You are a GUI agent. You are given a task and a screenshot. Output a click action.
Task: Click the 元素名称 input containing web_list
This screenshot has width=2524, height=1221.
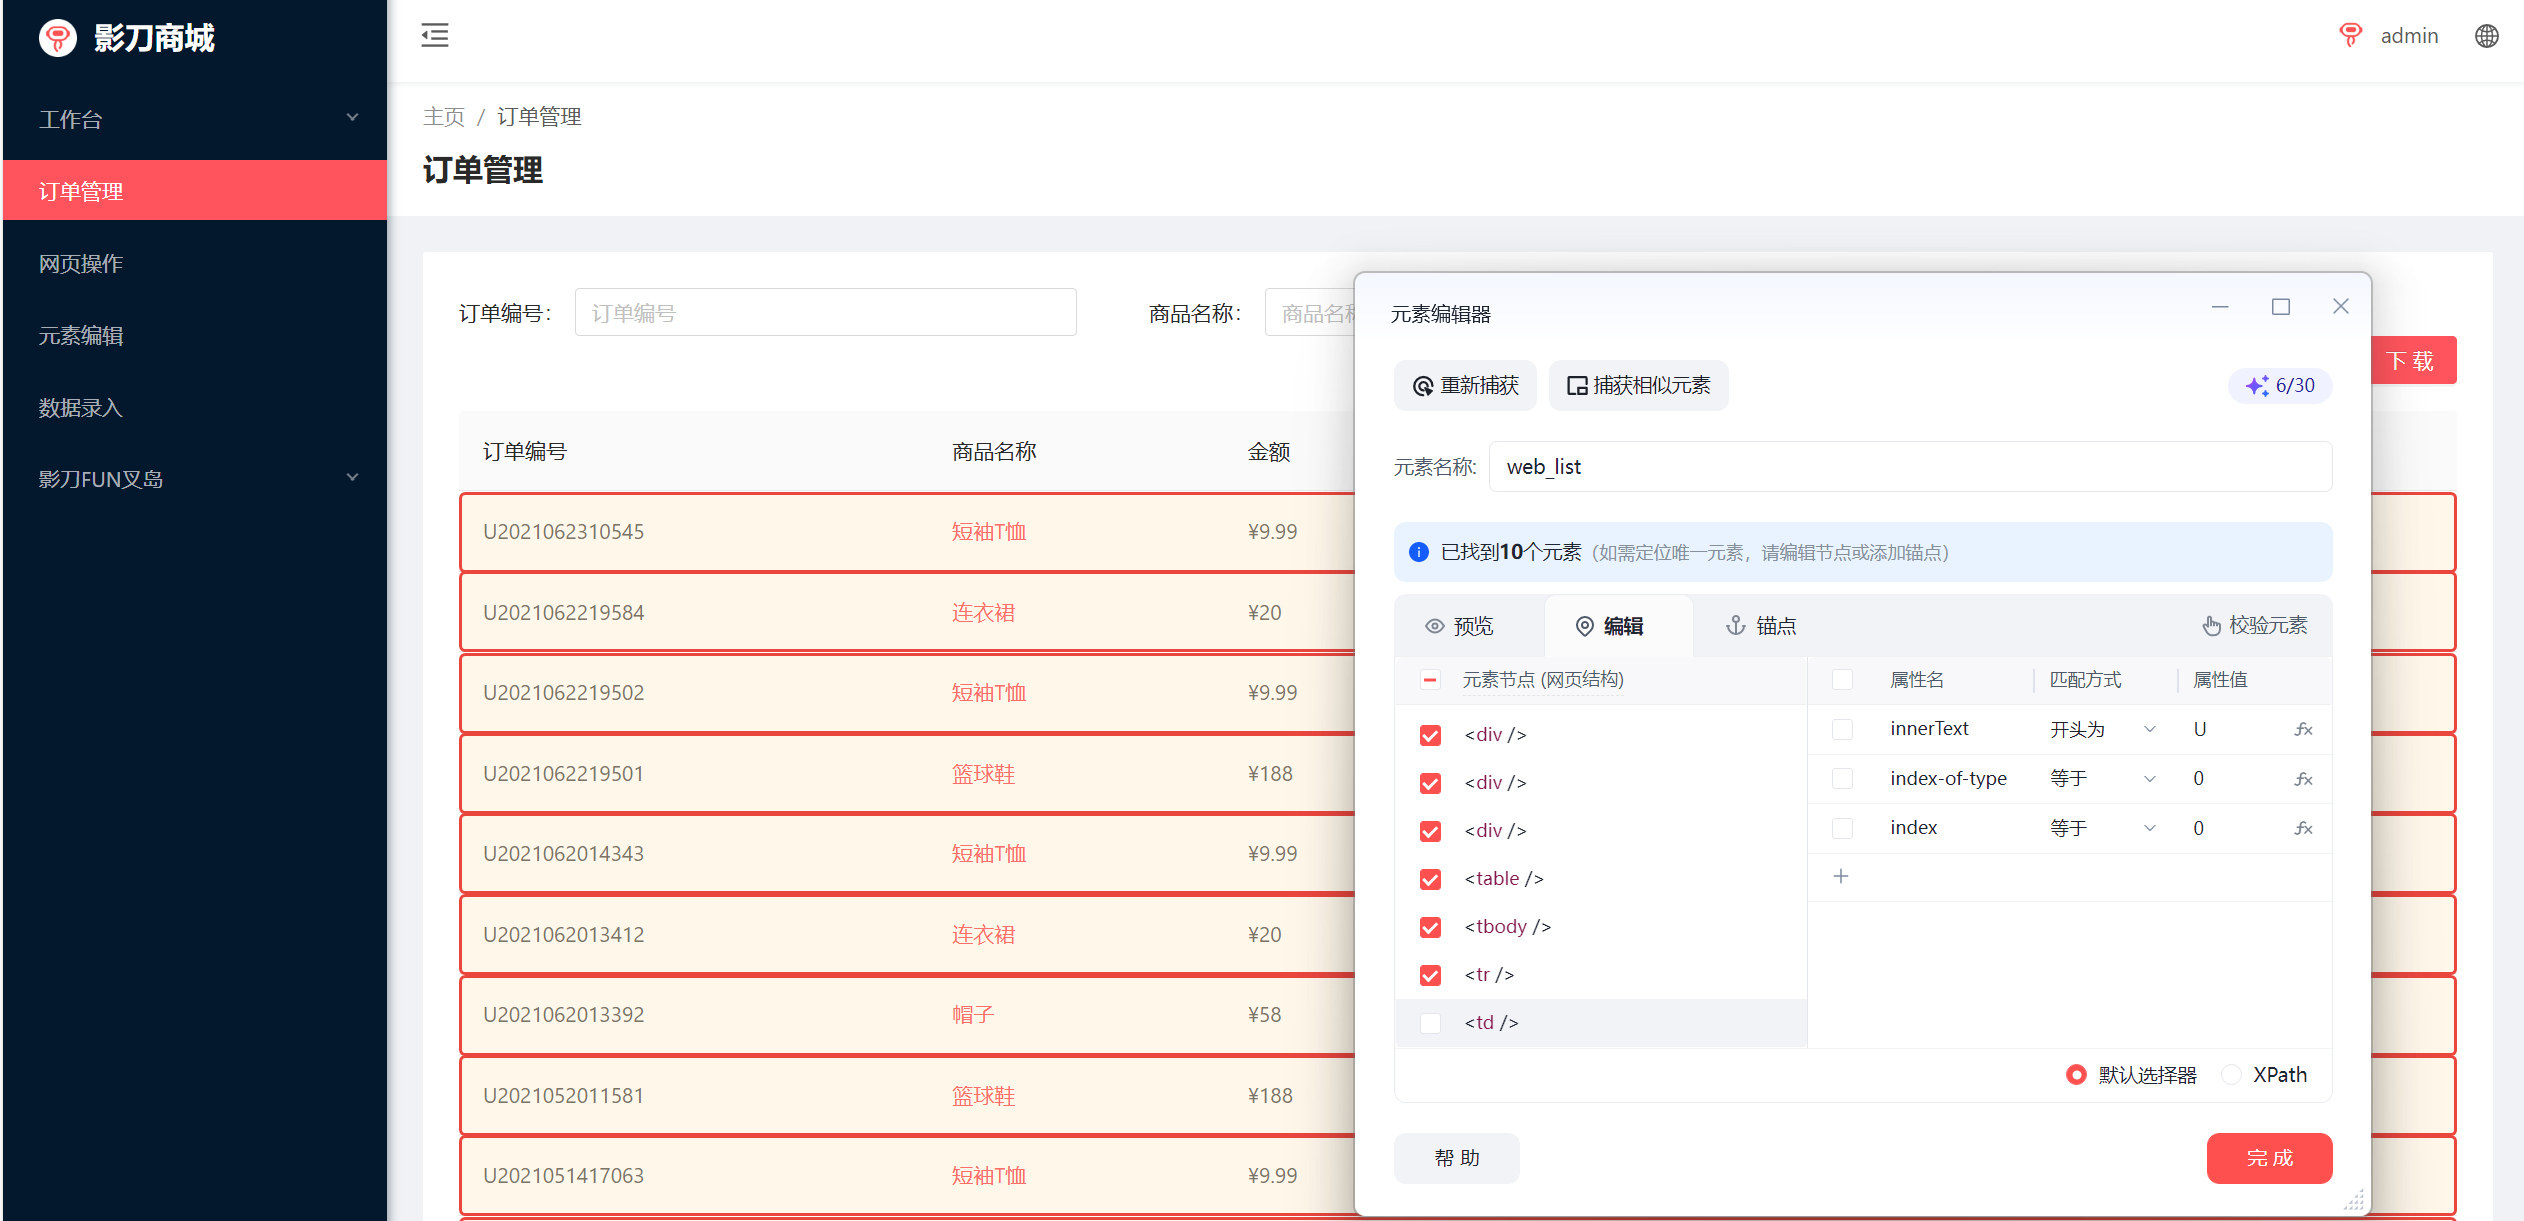(x=1910, y=467)
